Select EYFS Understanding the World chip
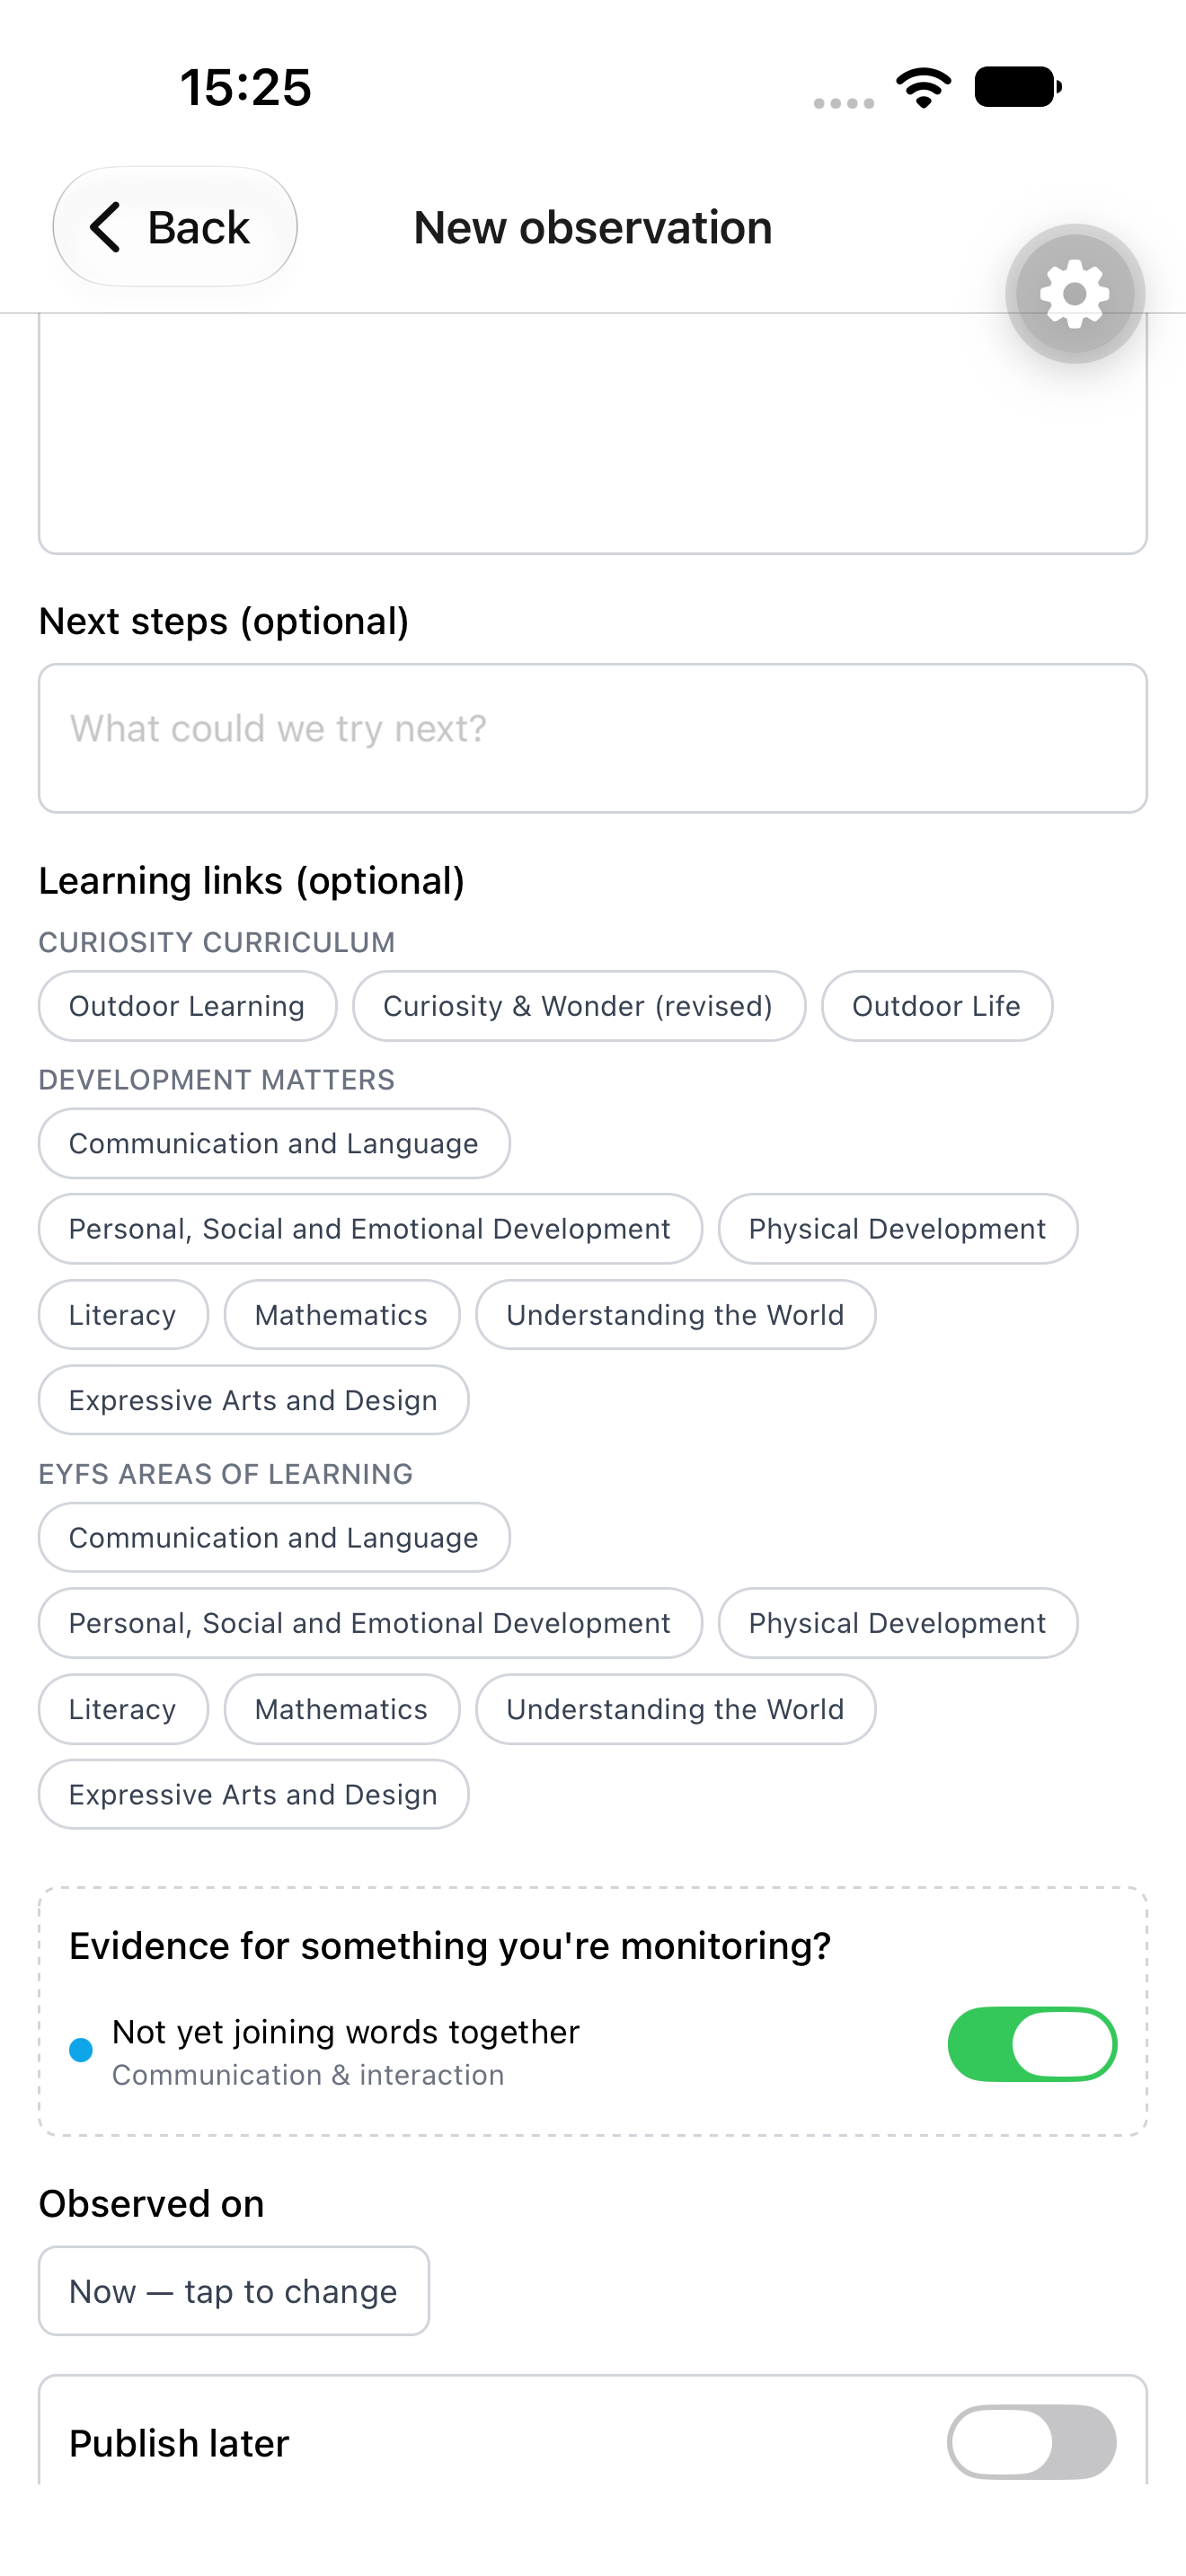 tap(675, 1709)
